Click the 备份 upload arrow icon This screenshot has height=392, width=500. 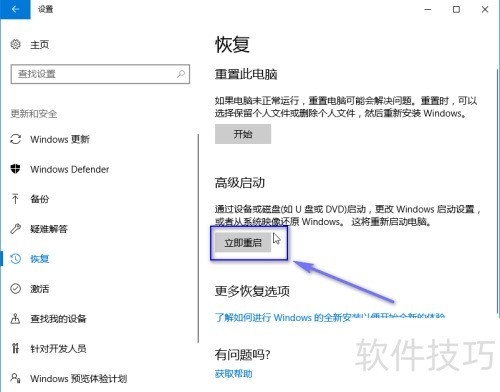click(15, 199)
